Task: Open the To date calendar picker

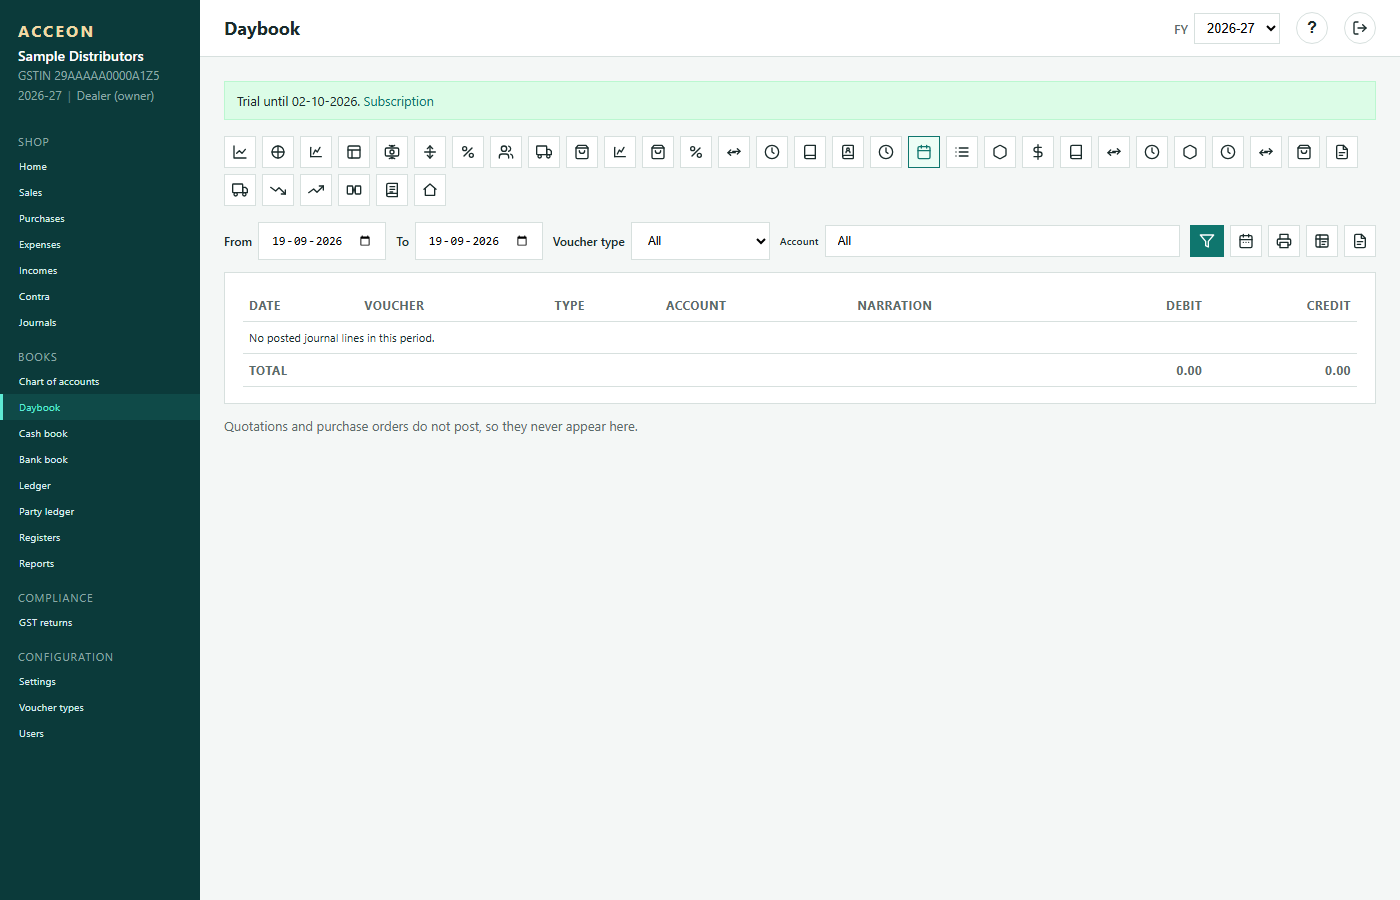Action: (522, 241)
